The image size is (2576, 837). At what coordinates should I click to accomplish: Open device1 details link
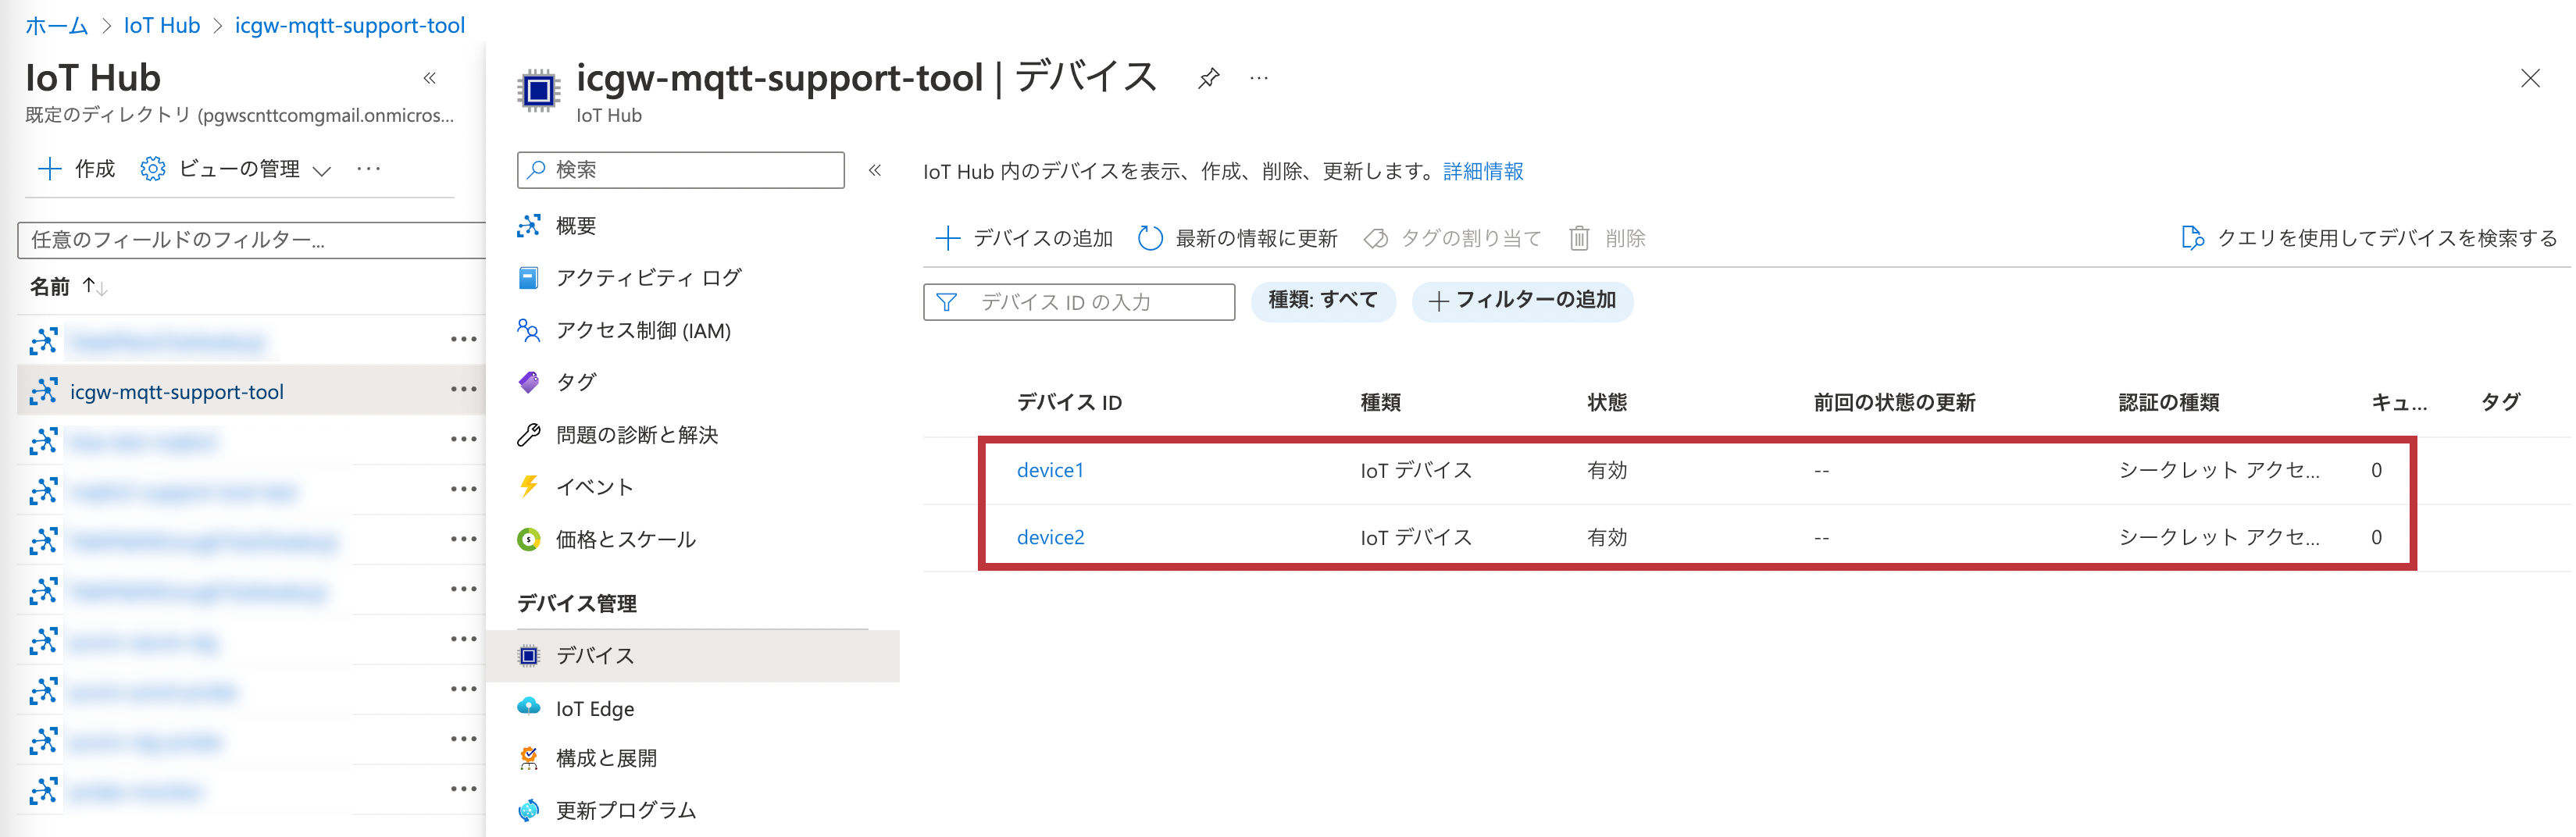[x=1050, y=469]
